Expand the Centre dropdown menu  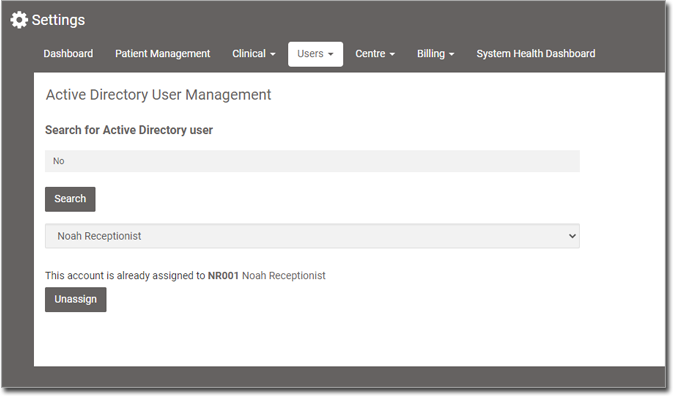375,54
